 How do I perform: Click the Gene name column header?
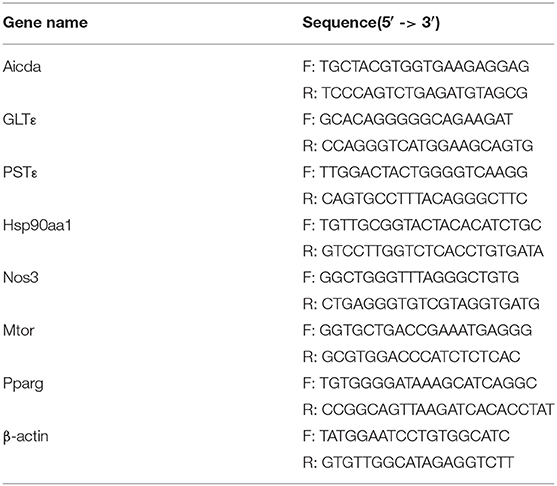tap(45, 23)
